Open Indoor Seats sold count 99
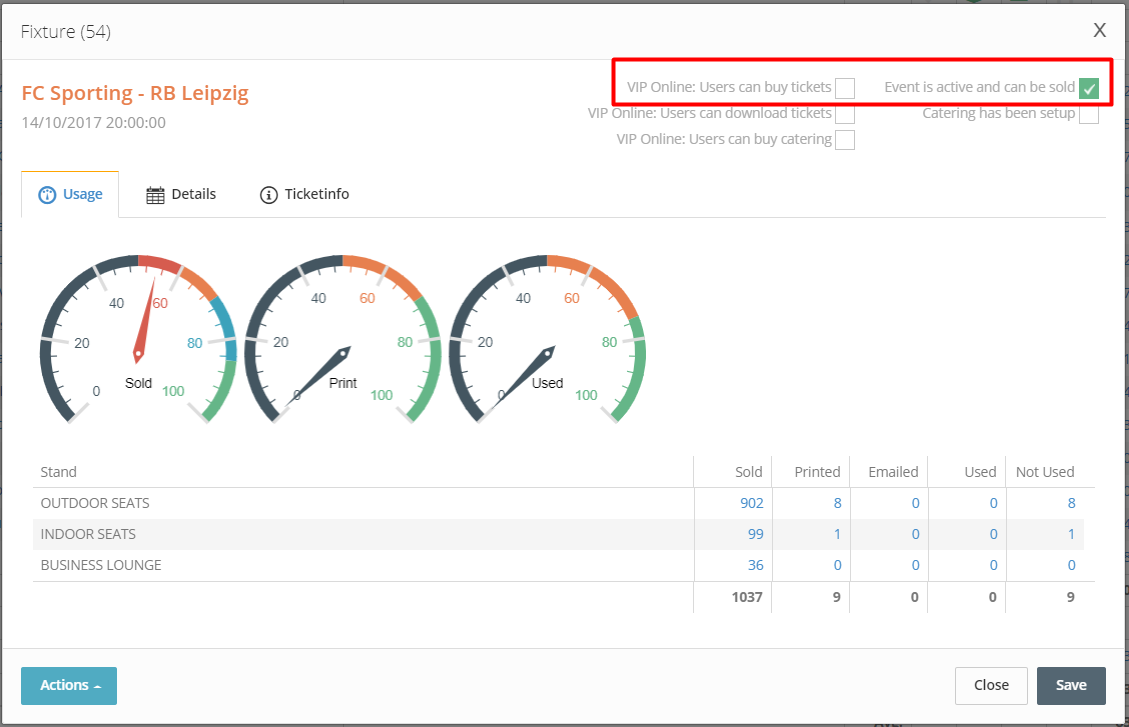This screenshot has width=1129, height=727. (755, 534)
